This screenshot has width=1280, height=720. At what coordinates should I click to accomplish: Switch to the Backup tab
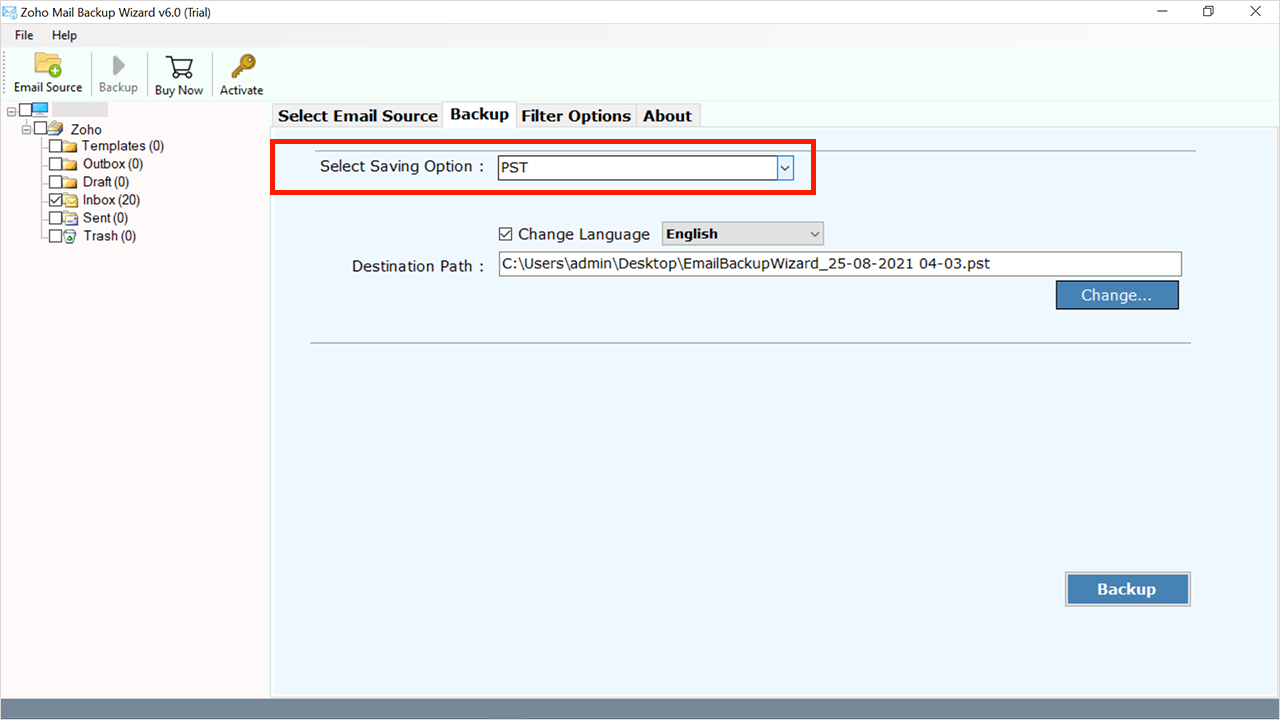coord(479,114)
